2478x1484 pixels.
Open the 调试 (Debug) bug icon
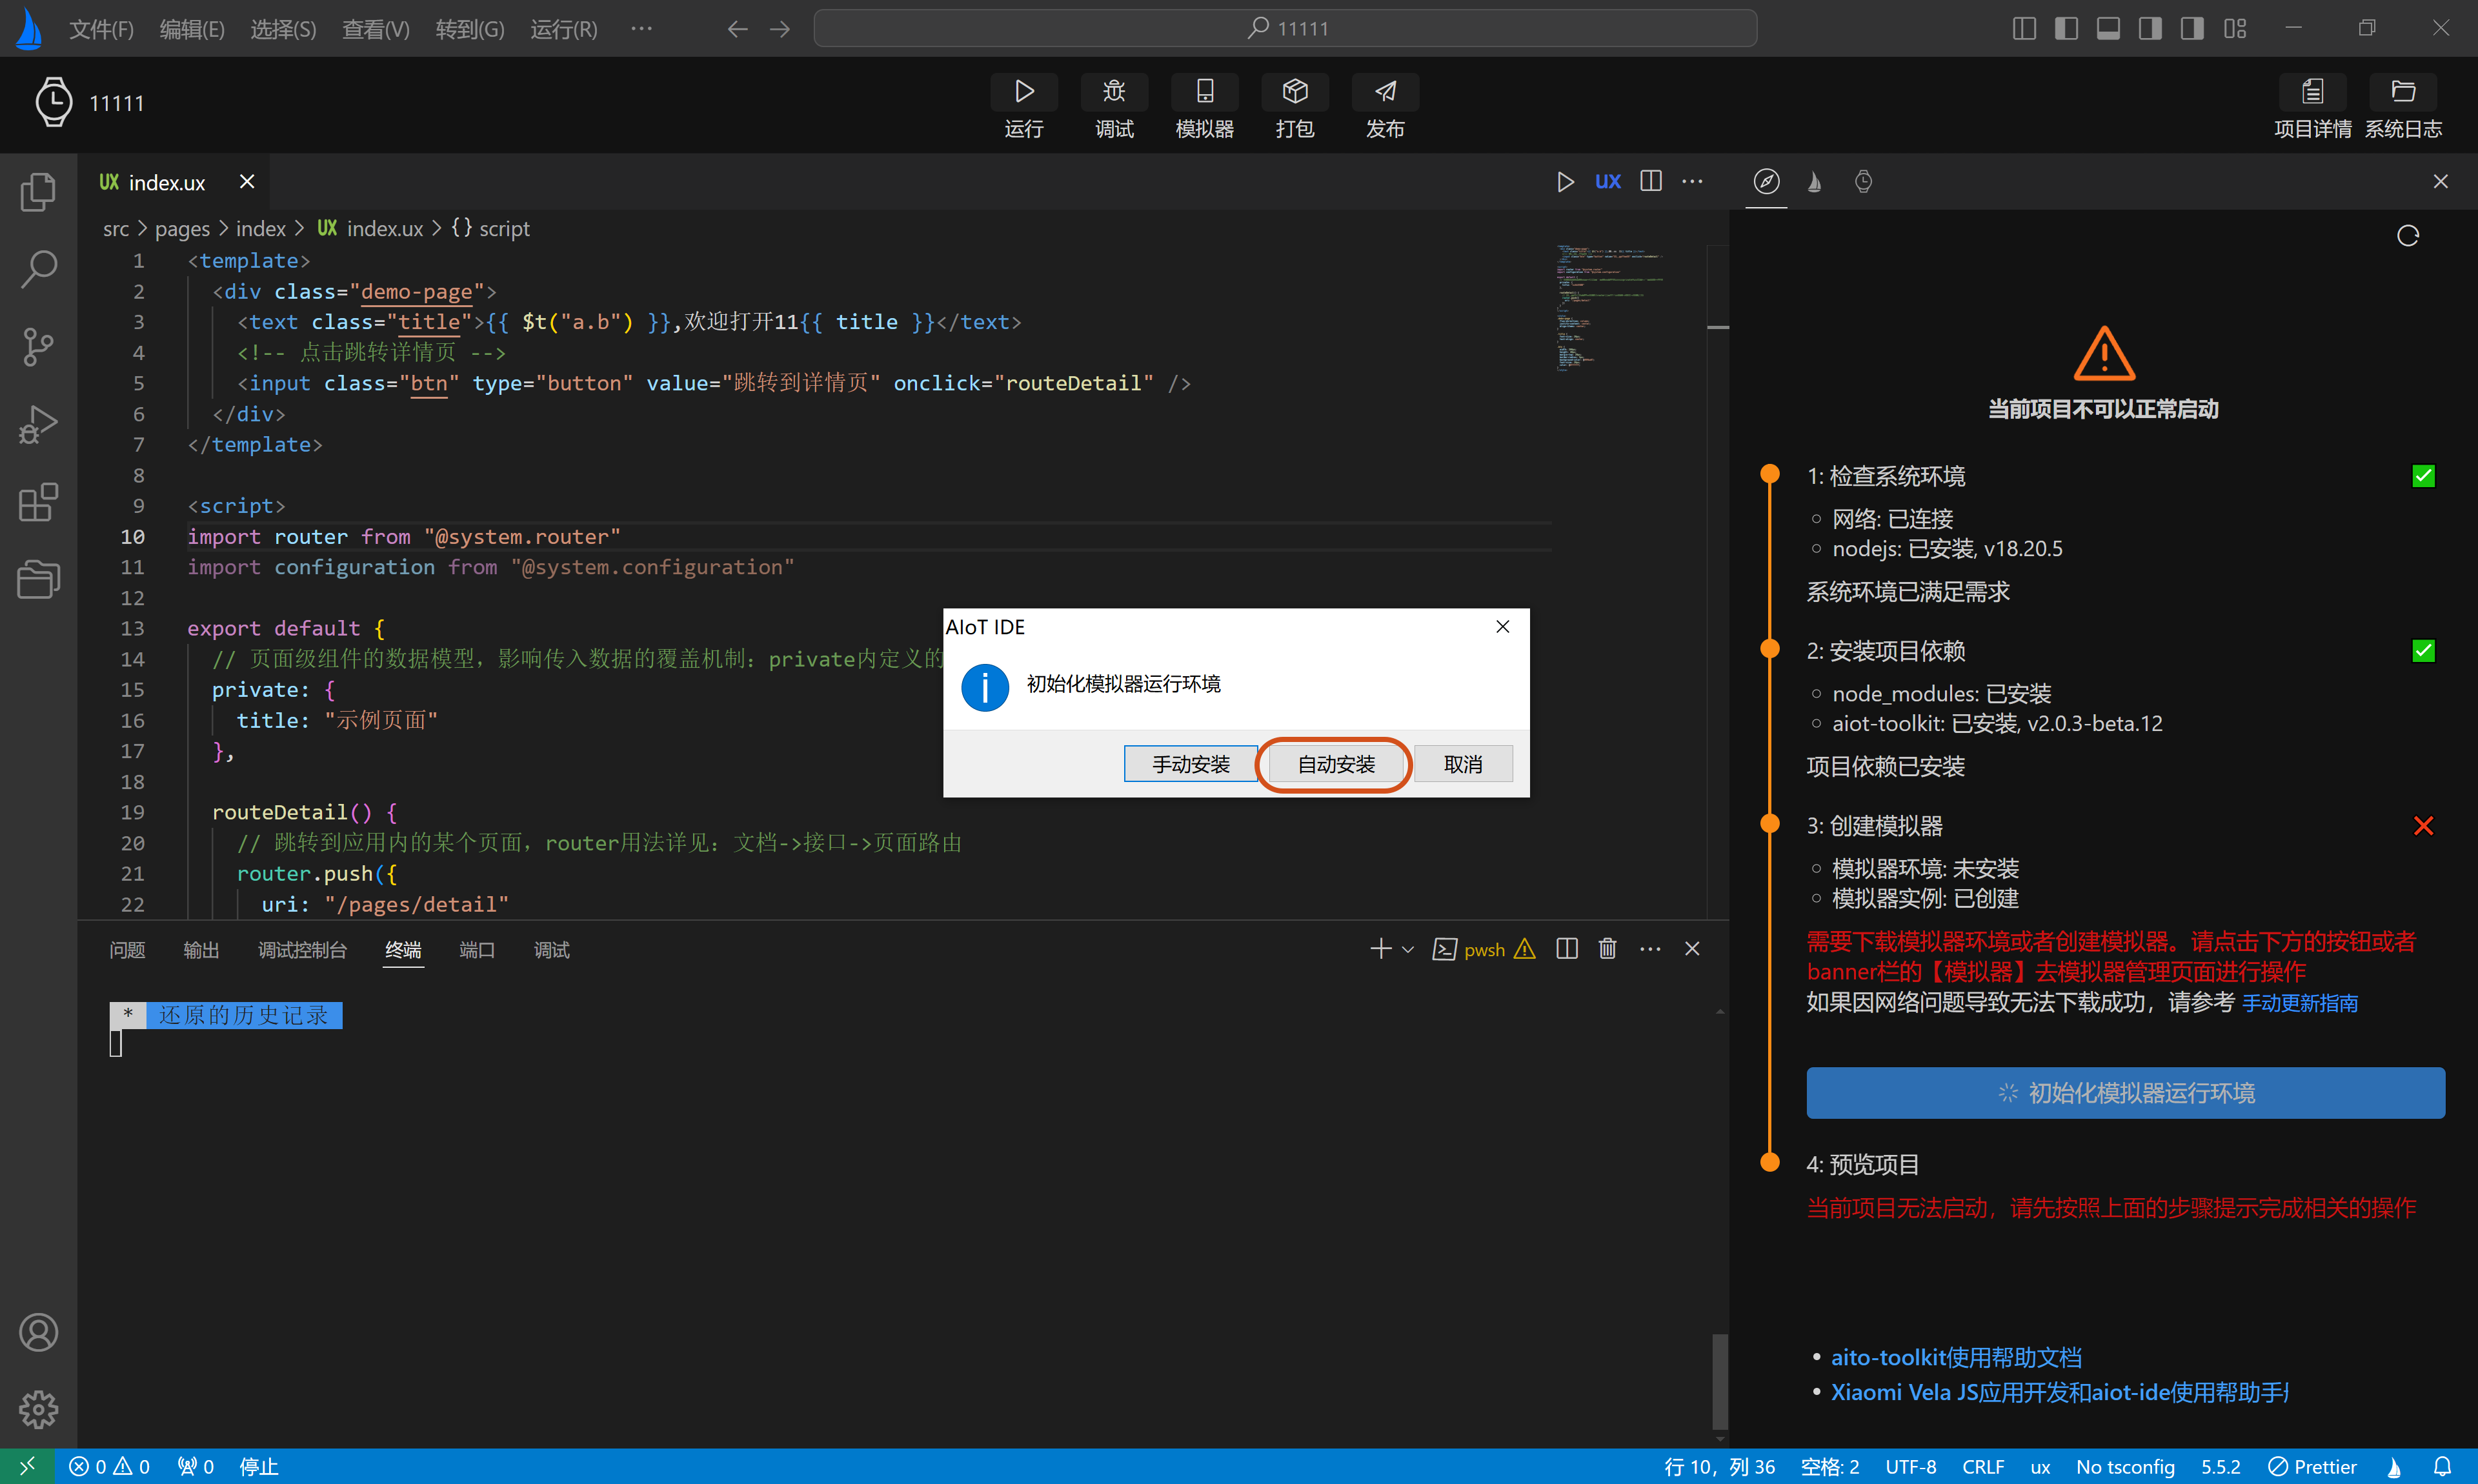point(1113,92)
